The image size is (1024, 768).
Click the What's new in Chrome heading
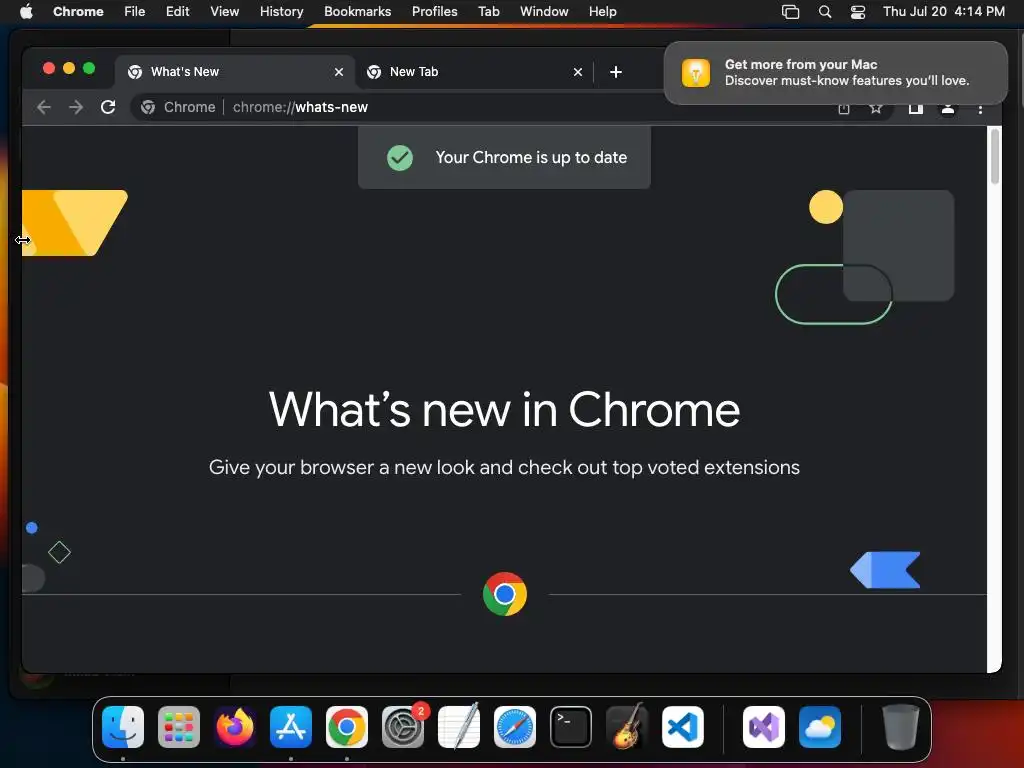tap(504, 410)
